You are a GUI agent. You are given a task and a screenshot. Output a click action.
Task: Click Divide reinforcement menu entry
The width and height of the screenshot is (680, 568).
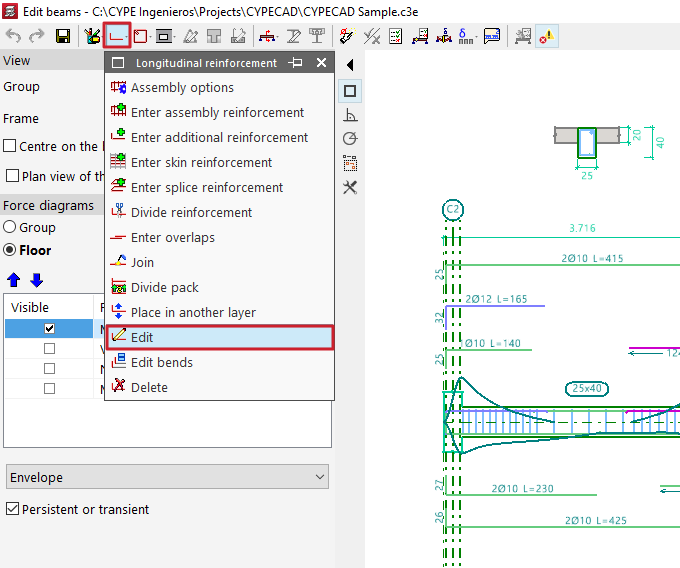(191, 213)
